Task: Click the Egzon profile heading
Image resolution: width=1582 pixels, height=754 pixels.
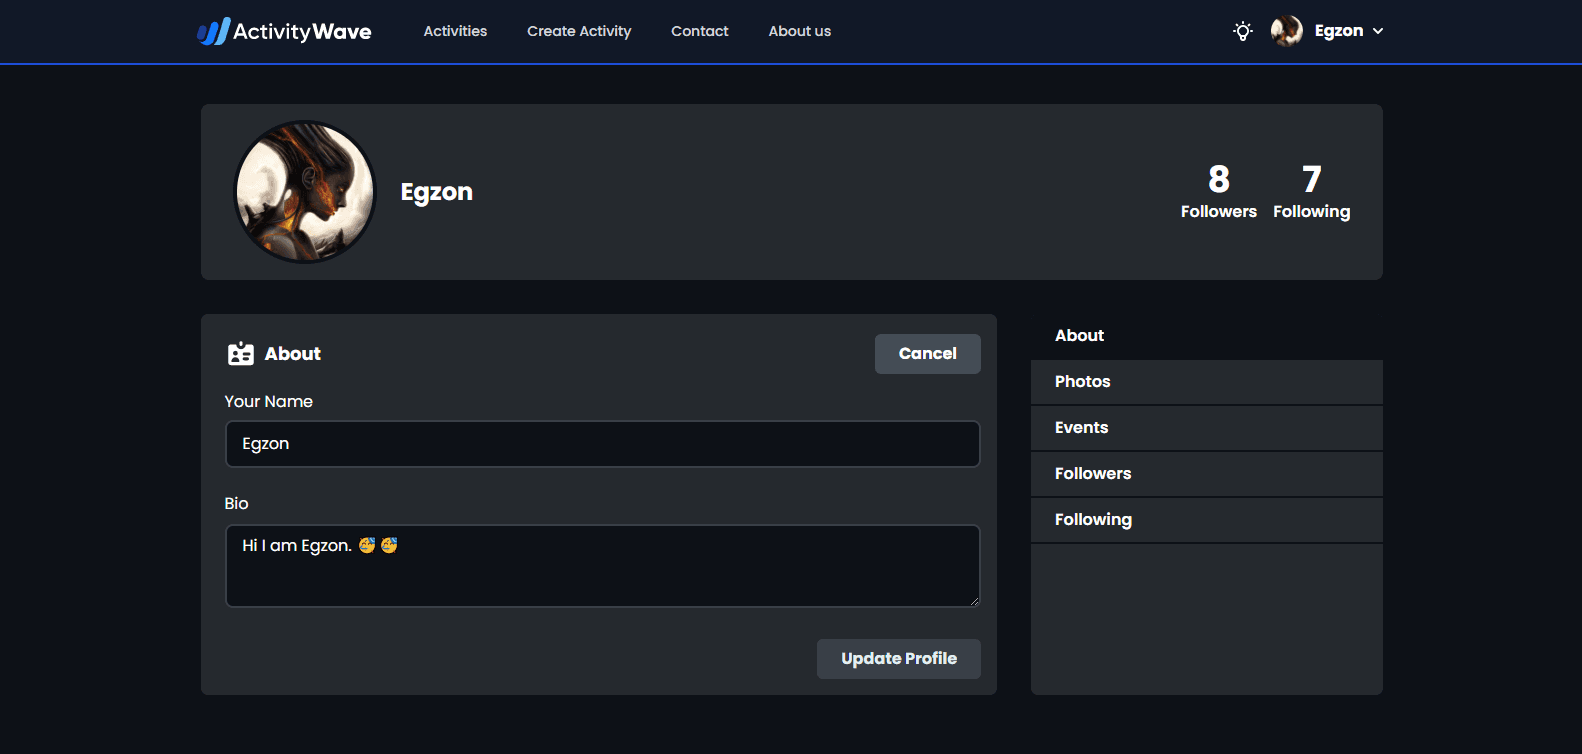Action: (437, 192)
